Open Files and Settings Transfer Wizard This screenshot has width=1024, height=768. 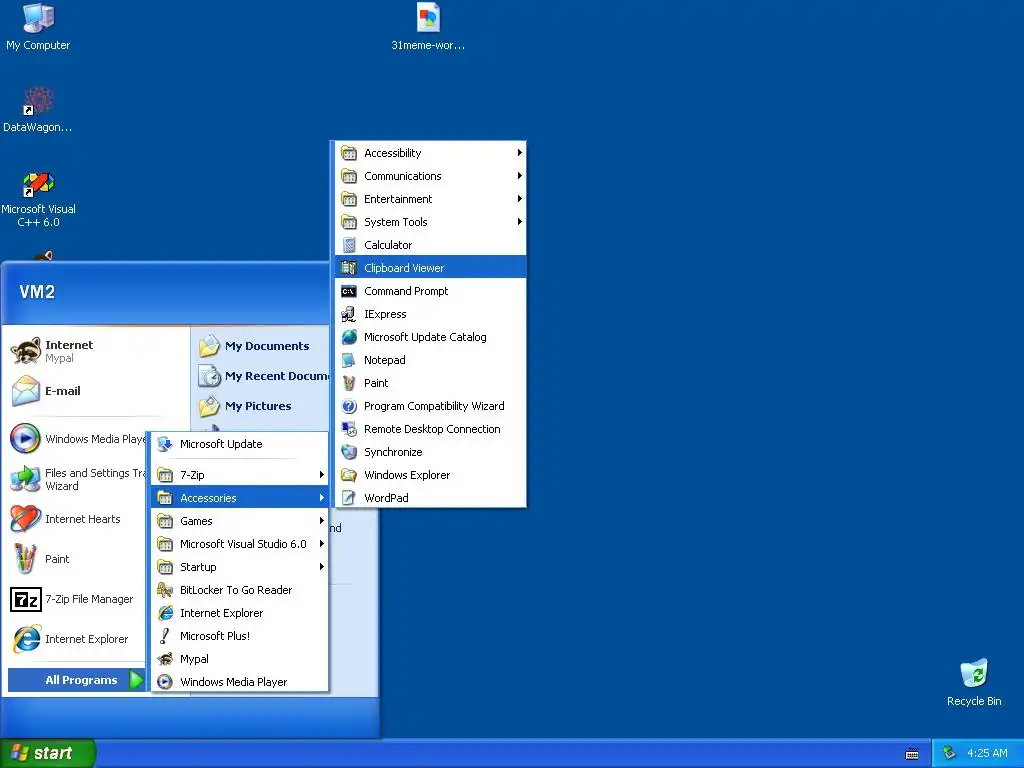77,479
